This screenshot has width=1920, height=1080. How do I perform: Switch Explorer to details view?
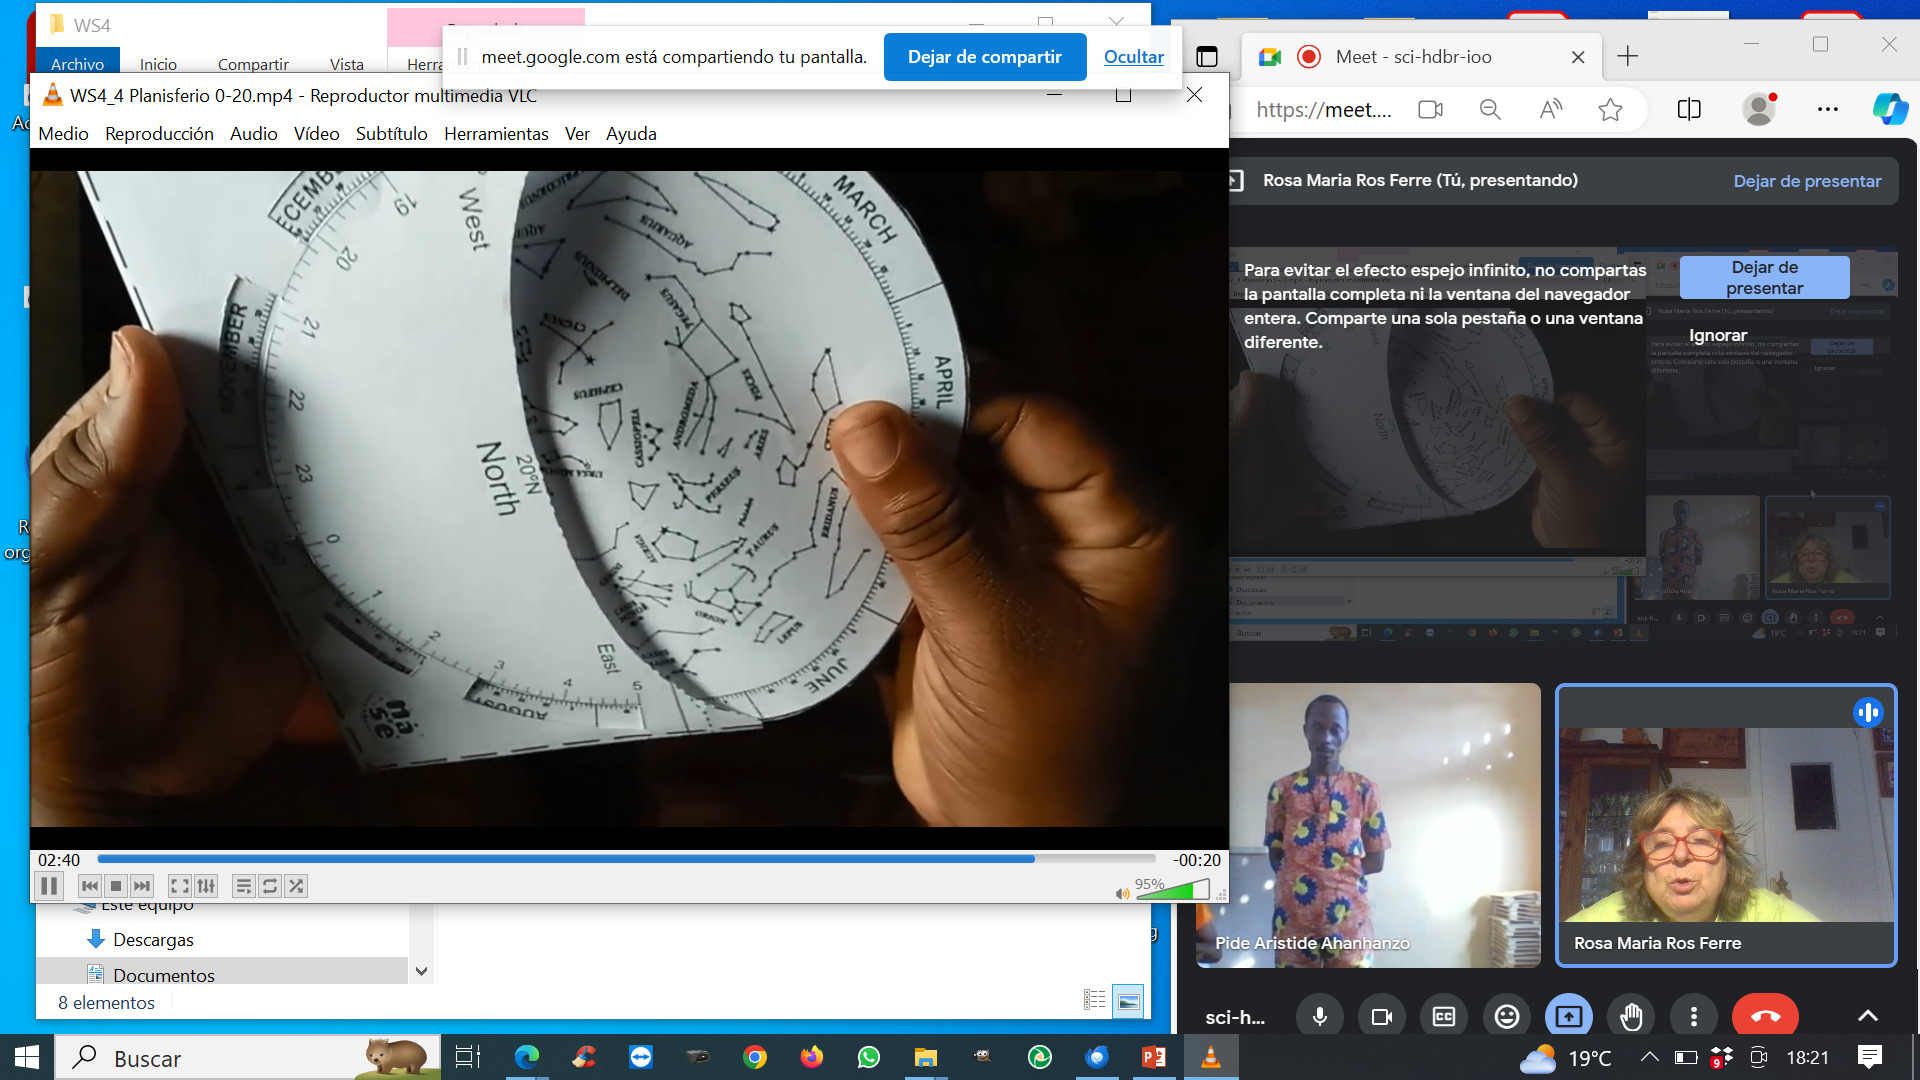click(1095, 1000)
